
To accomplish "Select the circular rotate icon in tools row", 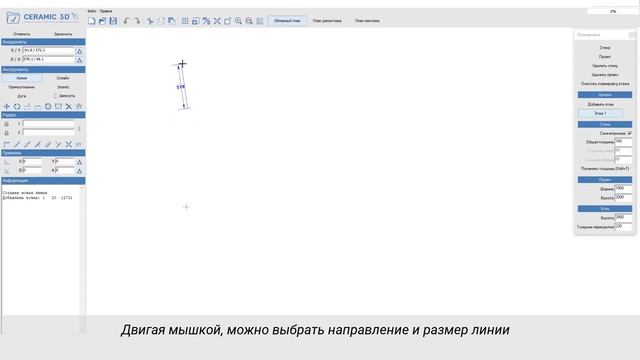I will [17, 107].
